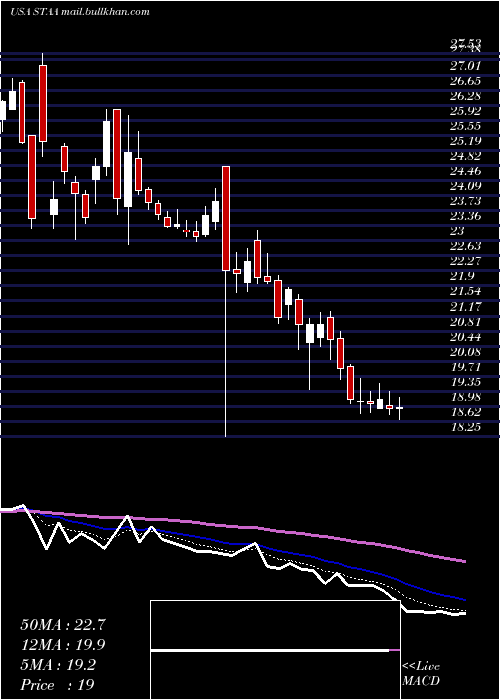Click the 19.71 price label
Image resolution: width=500 pixels, height=700 pixels.
click(x=465, y=367)
